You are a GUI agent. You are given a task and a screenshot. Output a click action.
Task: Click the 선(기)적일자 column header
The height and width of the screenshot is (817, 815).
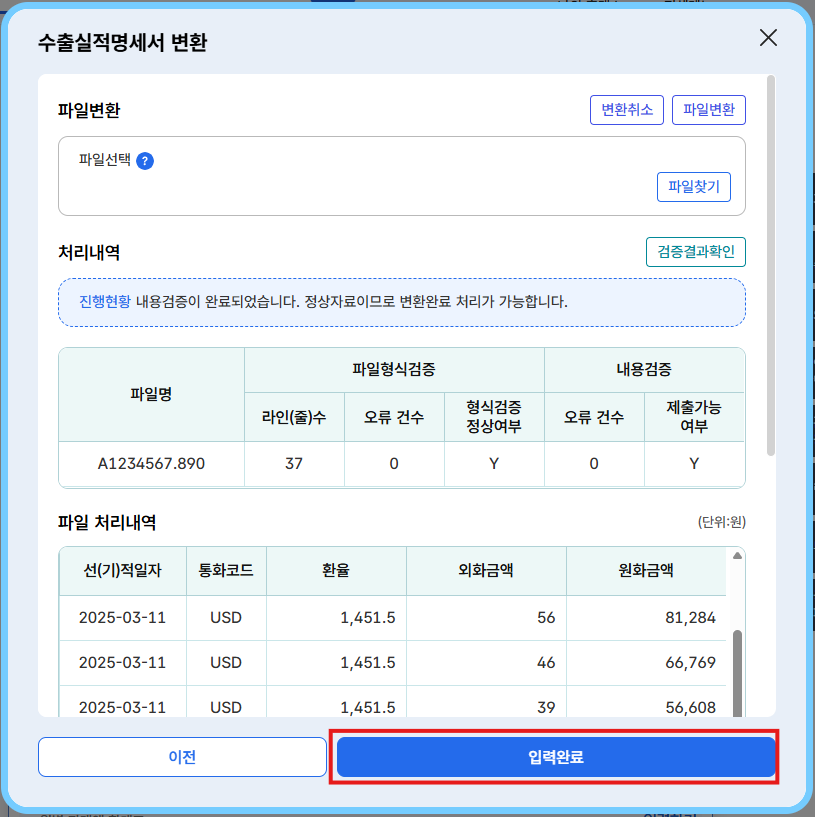122,571
